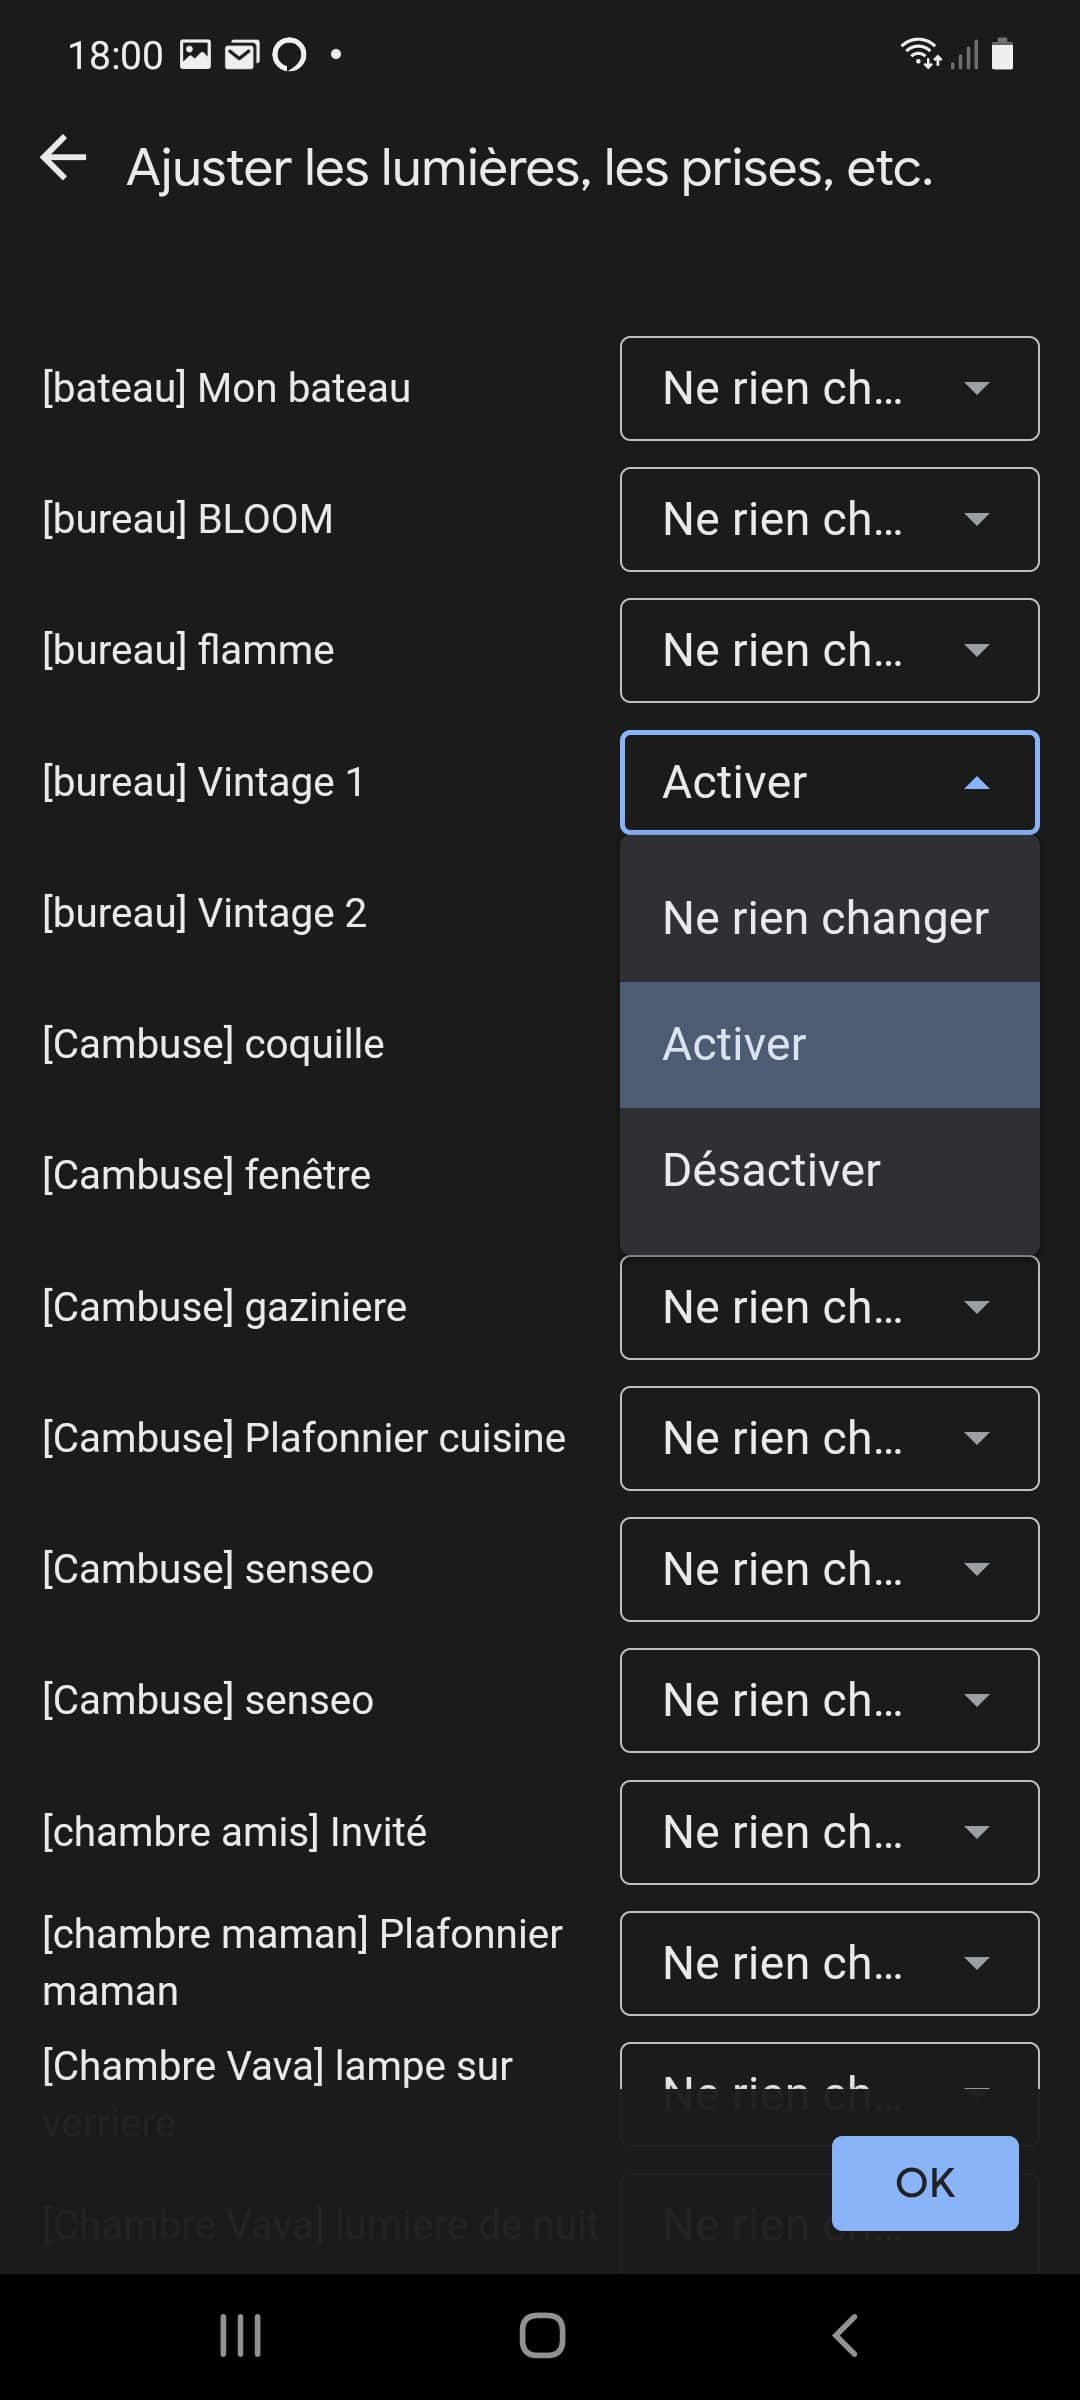Screen dimensions: 1080x2400
Task: Tap the Wi-Fi status bar icon
Action: (x=920, y=53)
